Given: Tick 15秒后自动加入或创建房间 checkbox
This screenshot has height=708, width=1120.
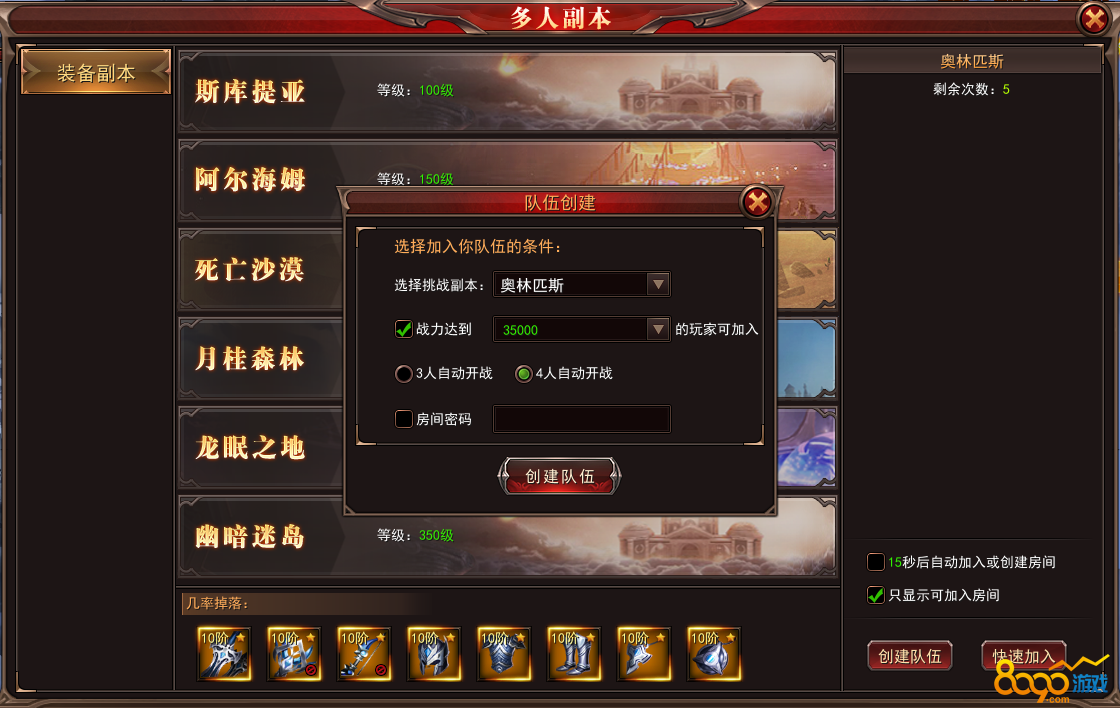Looking at the screenshot, I should (876, 562).
